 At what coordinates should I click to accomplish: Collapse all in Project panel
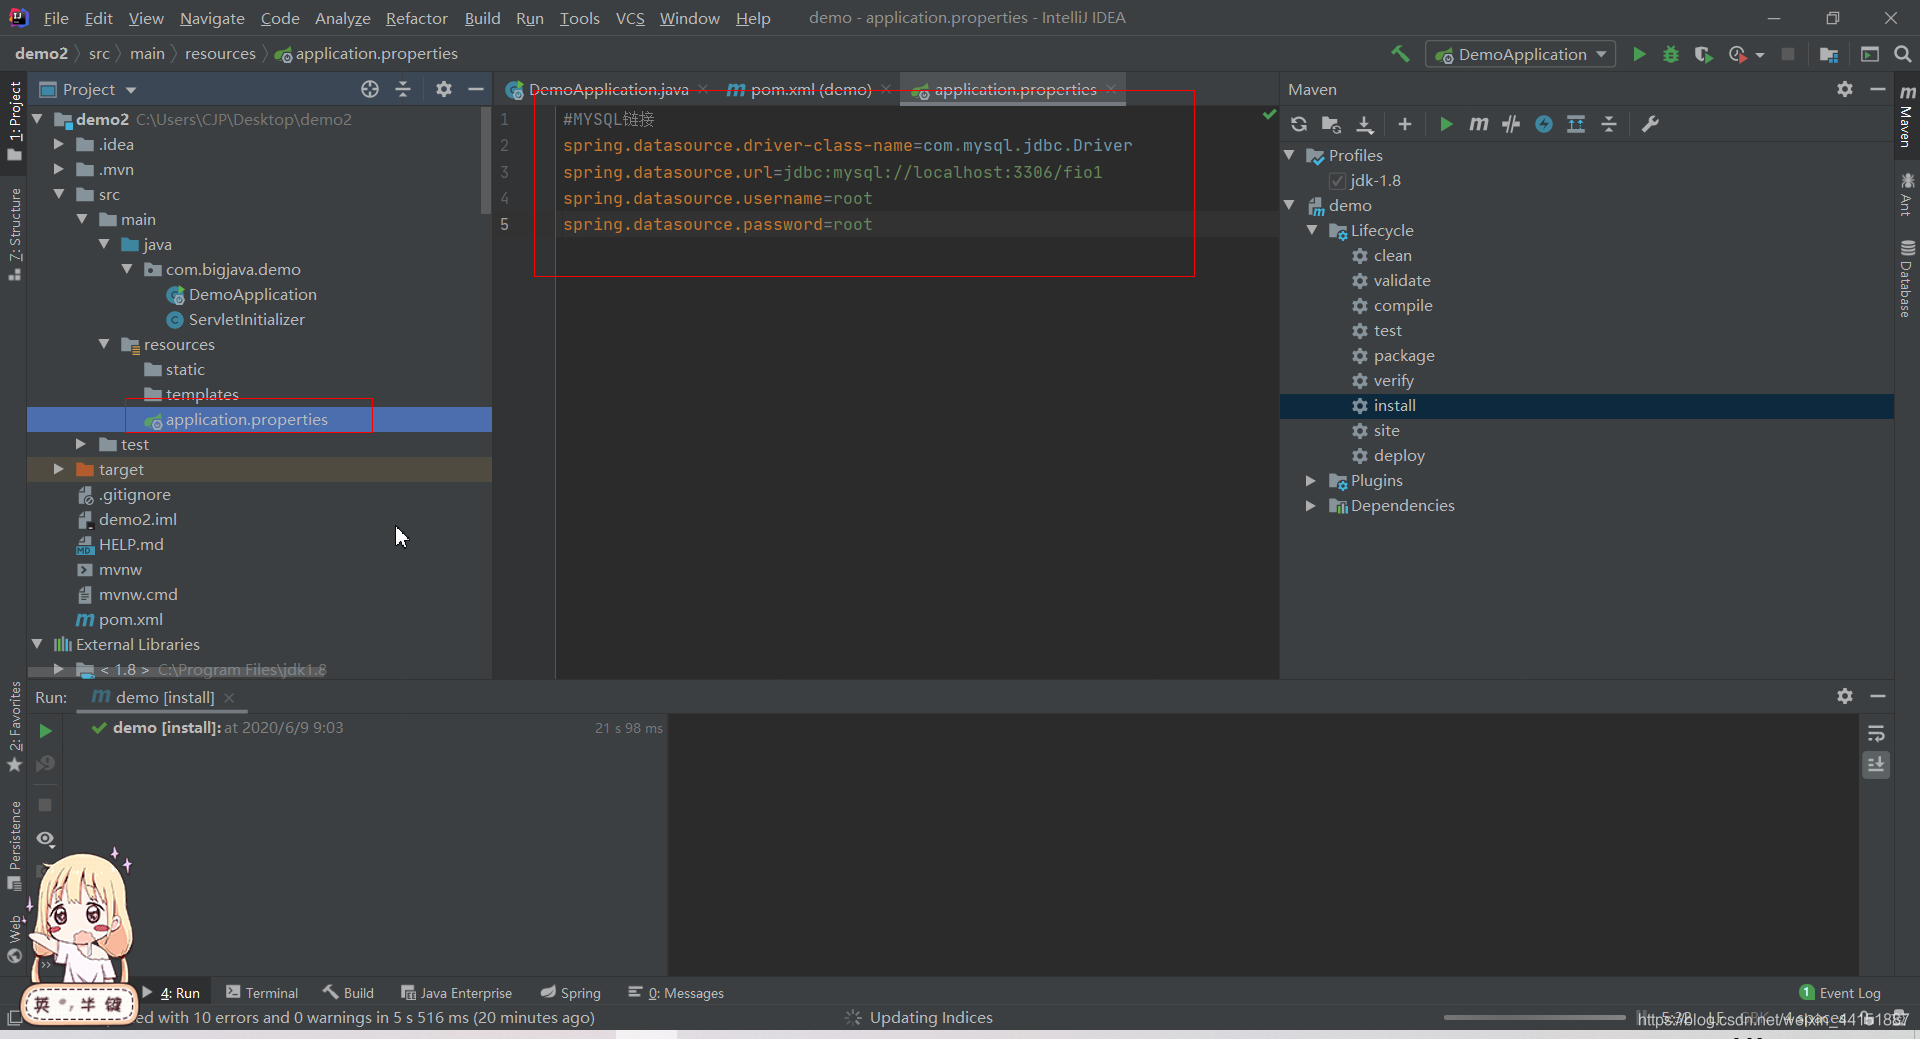[x=403, y=89]
